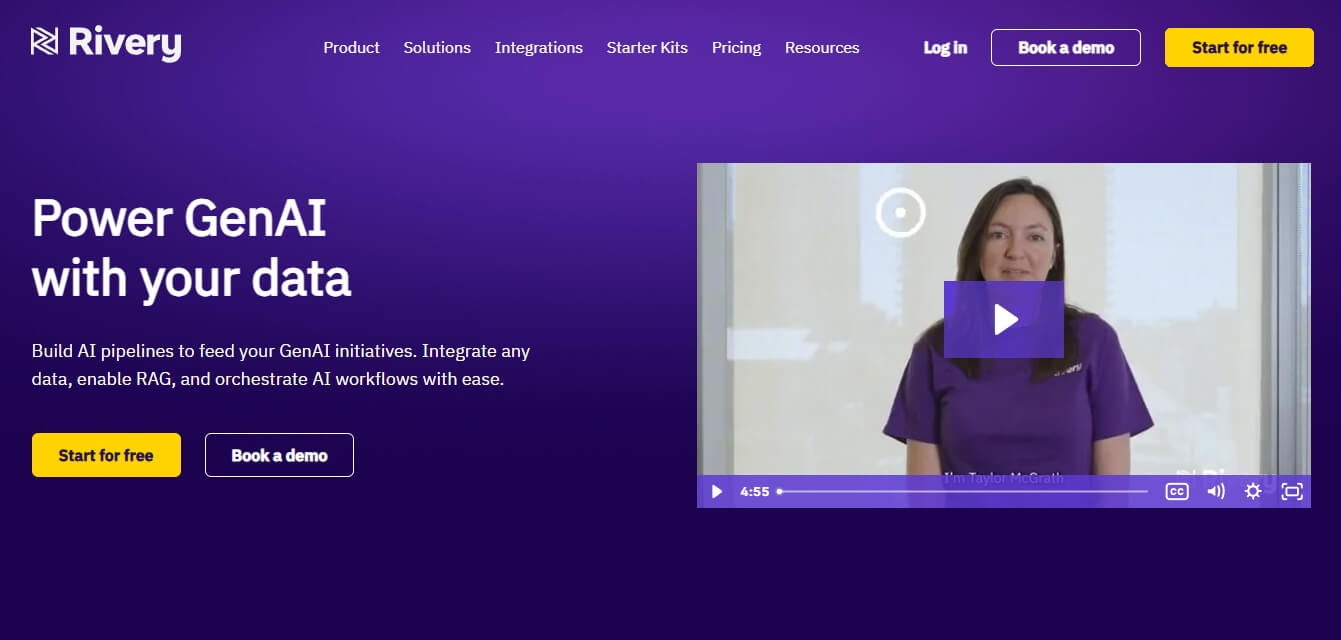Image resolution: width=1341 pixels, height=640 pixels.
Task: Click Book a demo in the top navigation
Action: [1065, 47]
